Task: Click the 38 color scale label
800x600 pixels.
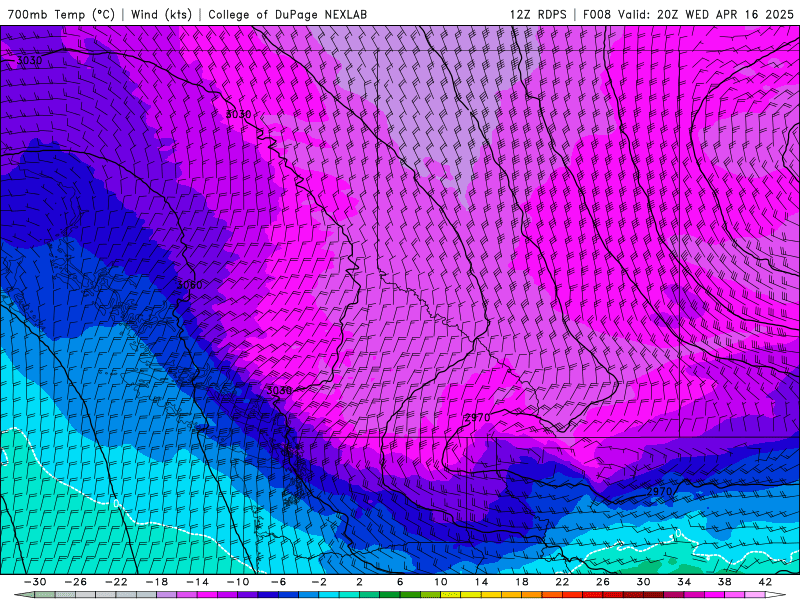Action: [724, 582]
